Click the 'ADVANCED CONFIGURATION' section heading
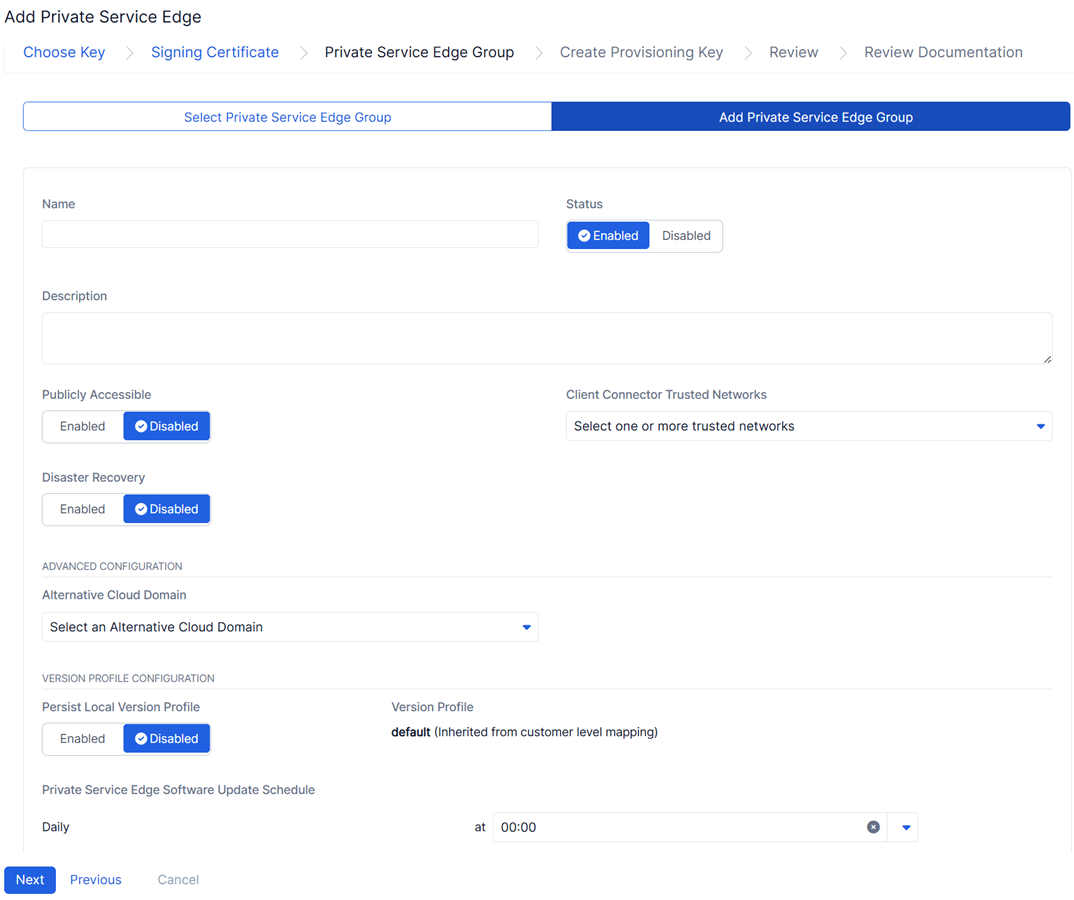 pos(112,566)
